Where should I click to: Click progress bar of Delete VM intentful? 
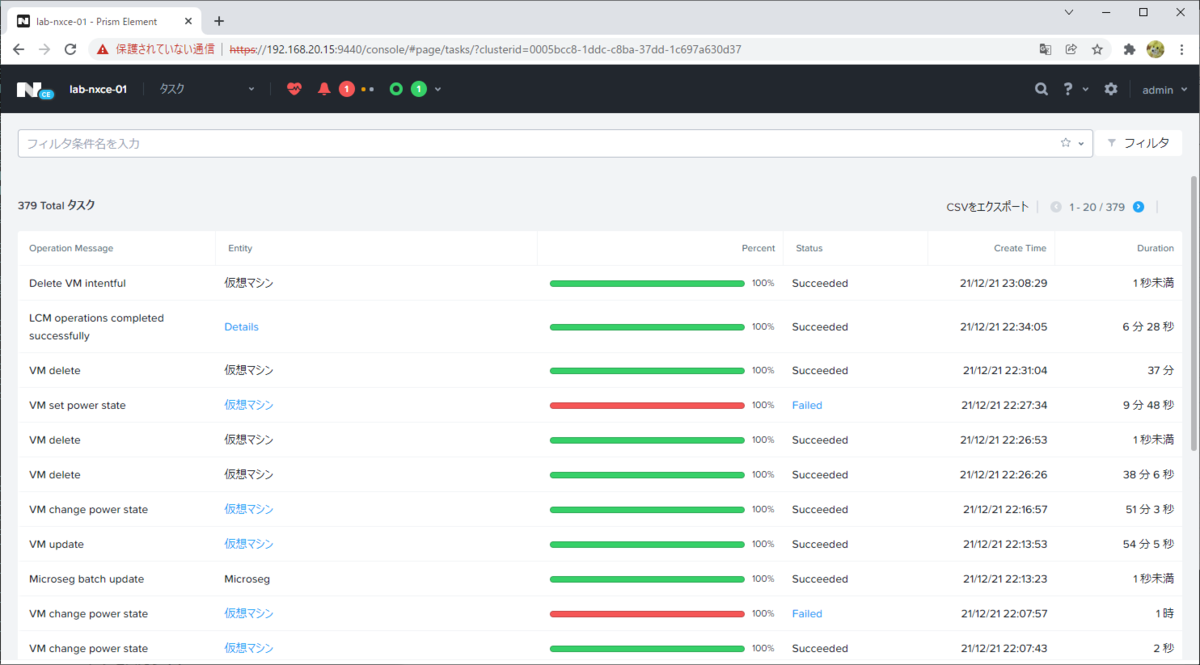tap(647, 283)
